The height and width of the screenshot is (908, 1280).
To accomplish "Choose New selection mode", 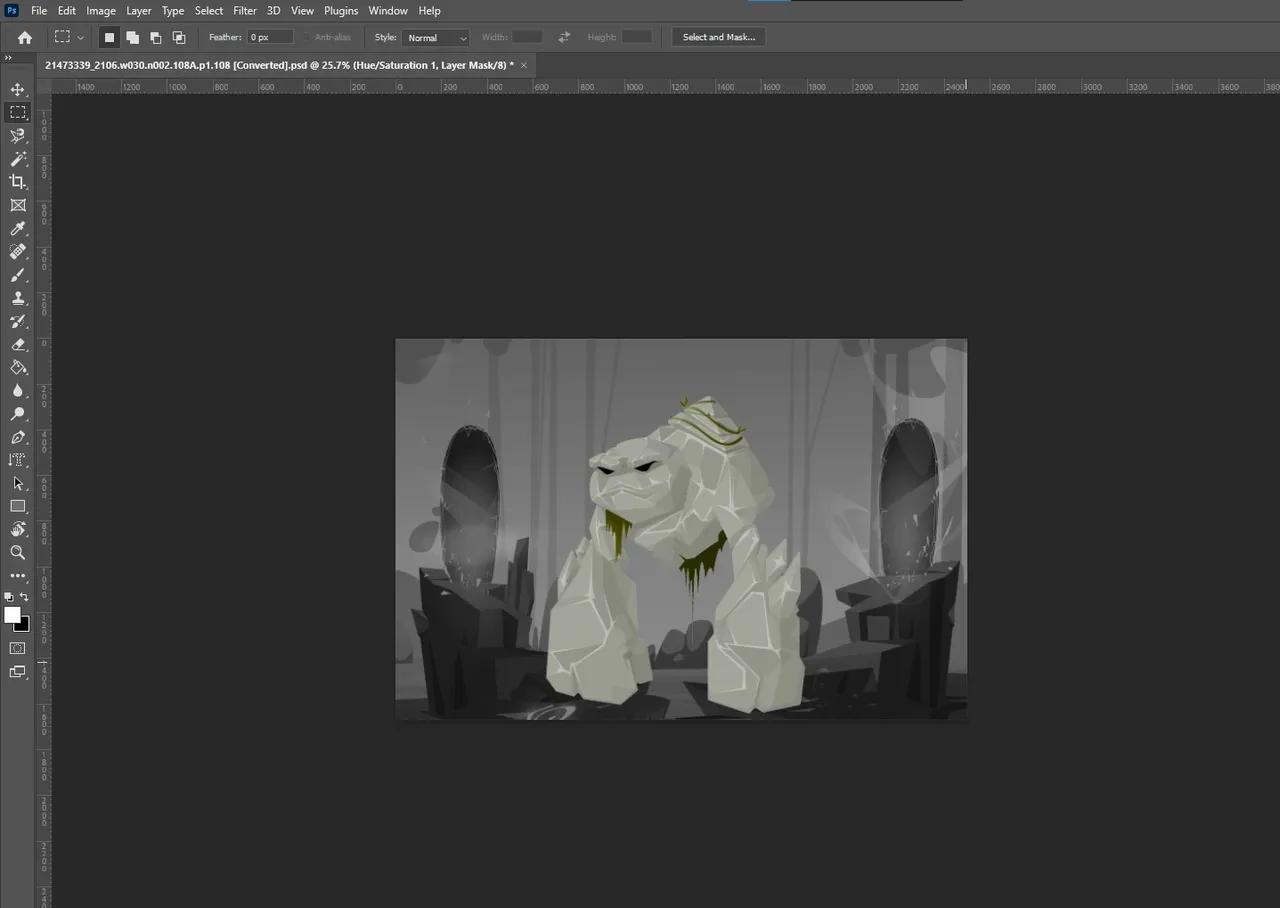I will [109, 37].
